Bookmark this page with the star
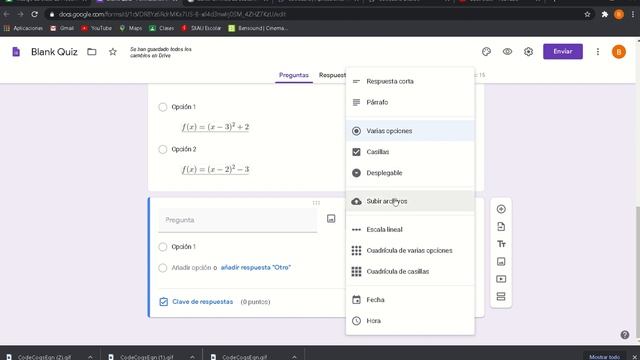Image resolution: width=640 pixels, height=360 pixels. click(587, 14)
